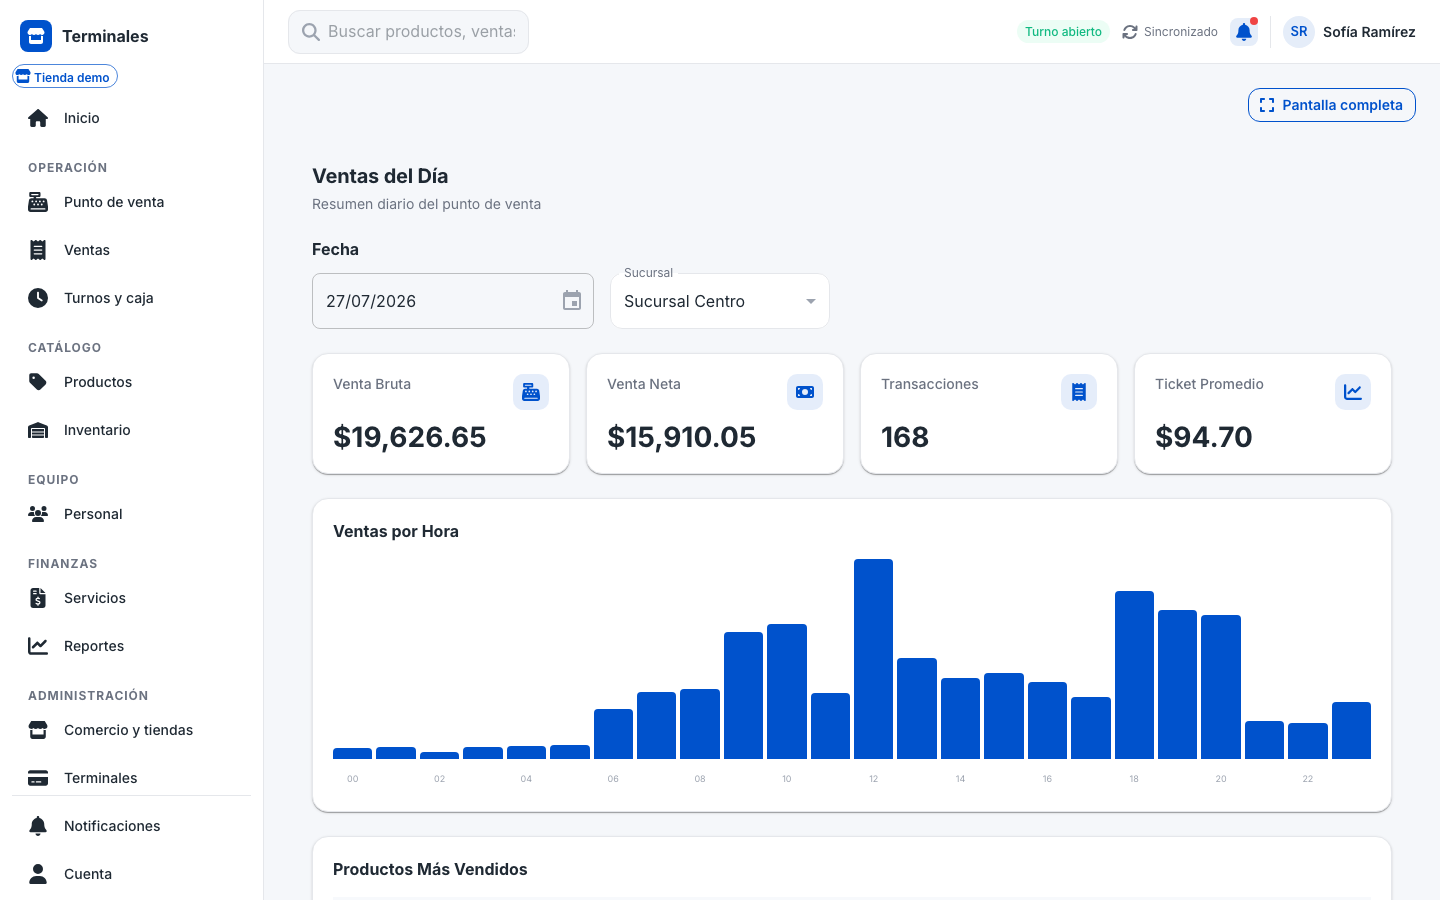Open the Inventario menu item
The image size is (1440, 900).
[132, 430]
